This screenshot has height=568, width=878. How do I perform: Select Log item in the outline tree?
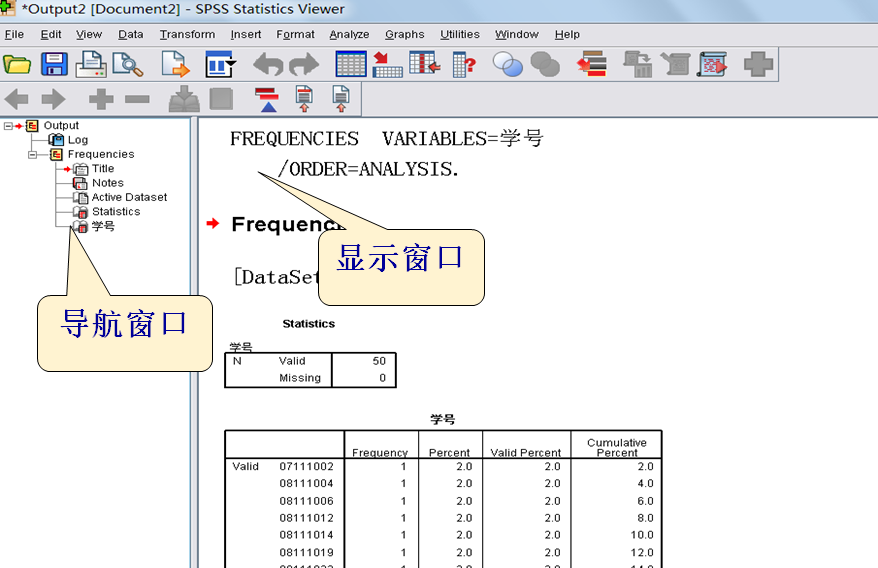(78, 140)
